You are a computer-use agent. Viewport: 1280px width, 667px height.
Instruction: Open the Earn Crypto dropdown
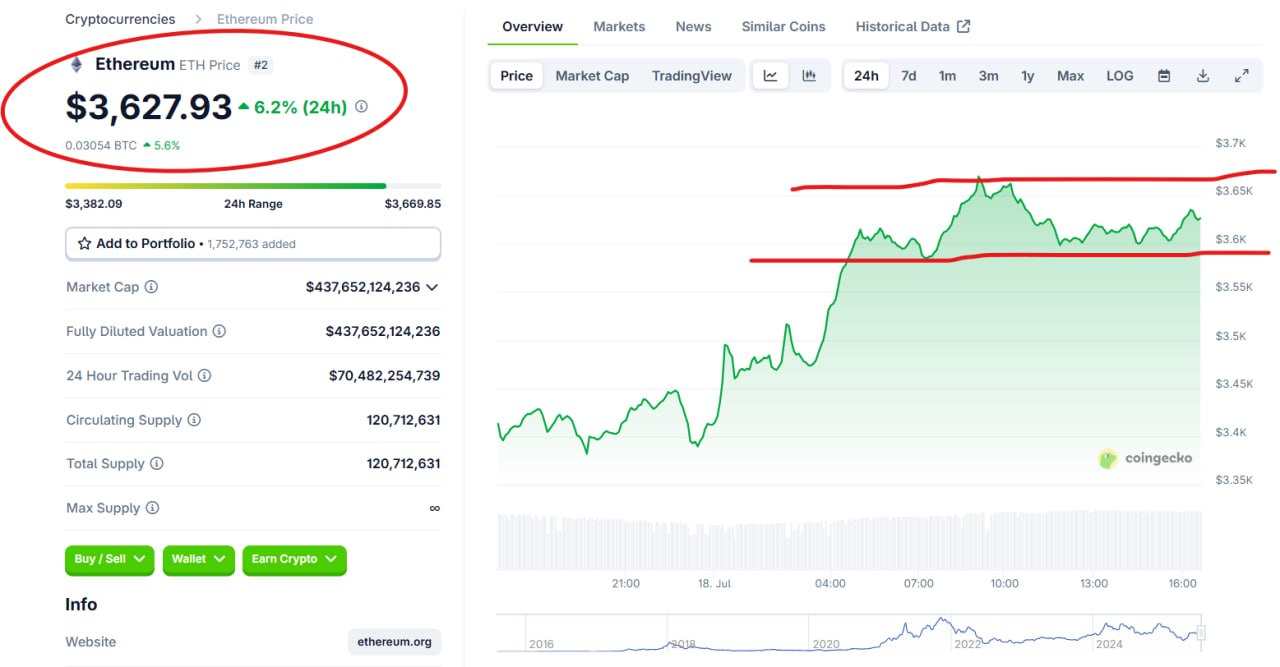[294, 559]
